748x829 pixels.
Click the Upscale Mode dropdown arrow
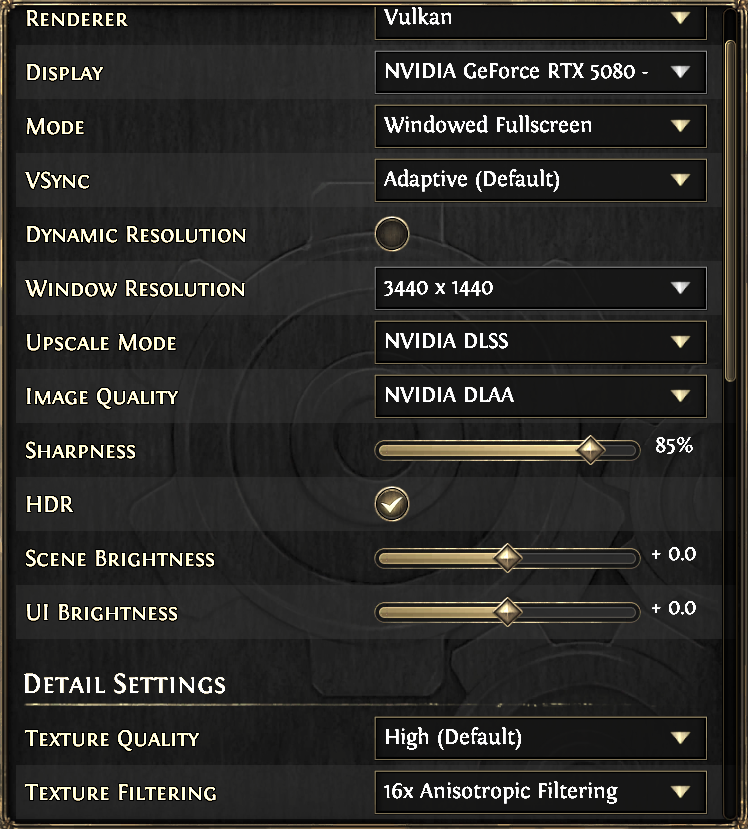click(x=681, y=342)
